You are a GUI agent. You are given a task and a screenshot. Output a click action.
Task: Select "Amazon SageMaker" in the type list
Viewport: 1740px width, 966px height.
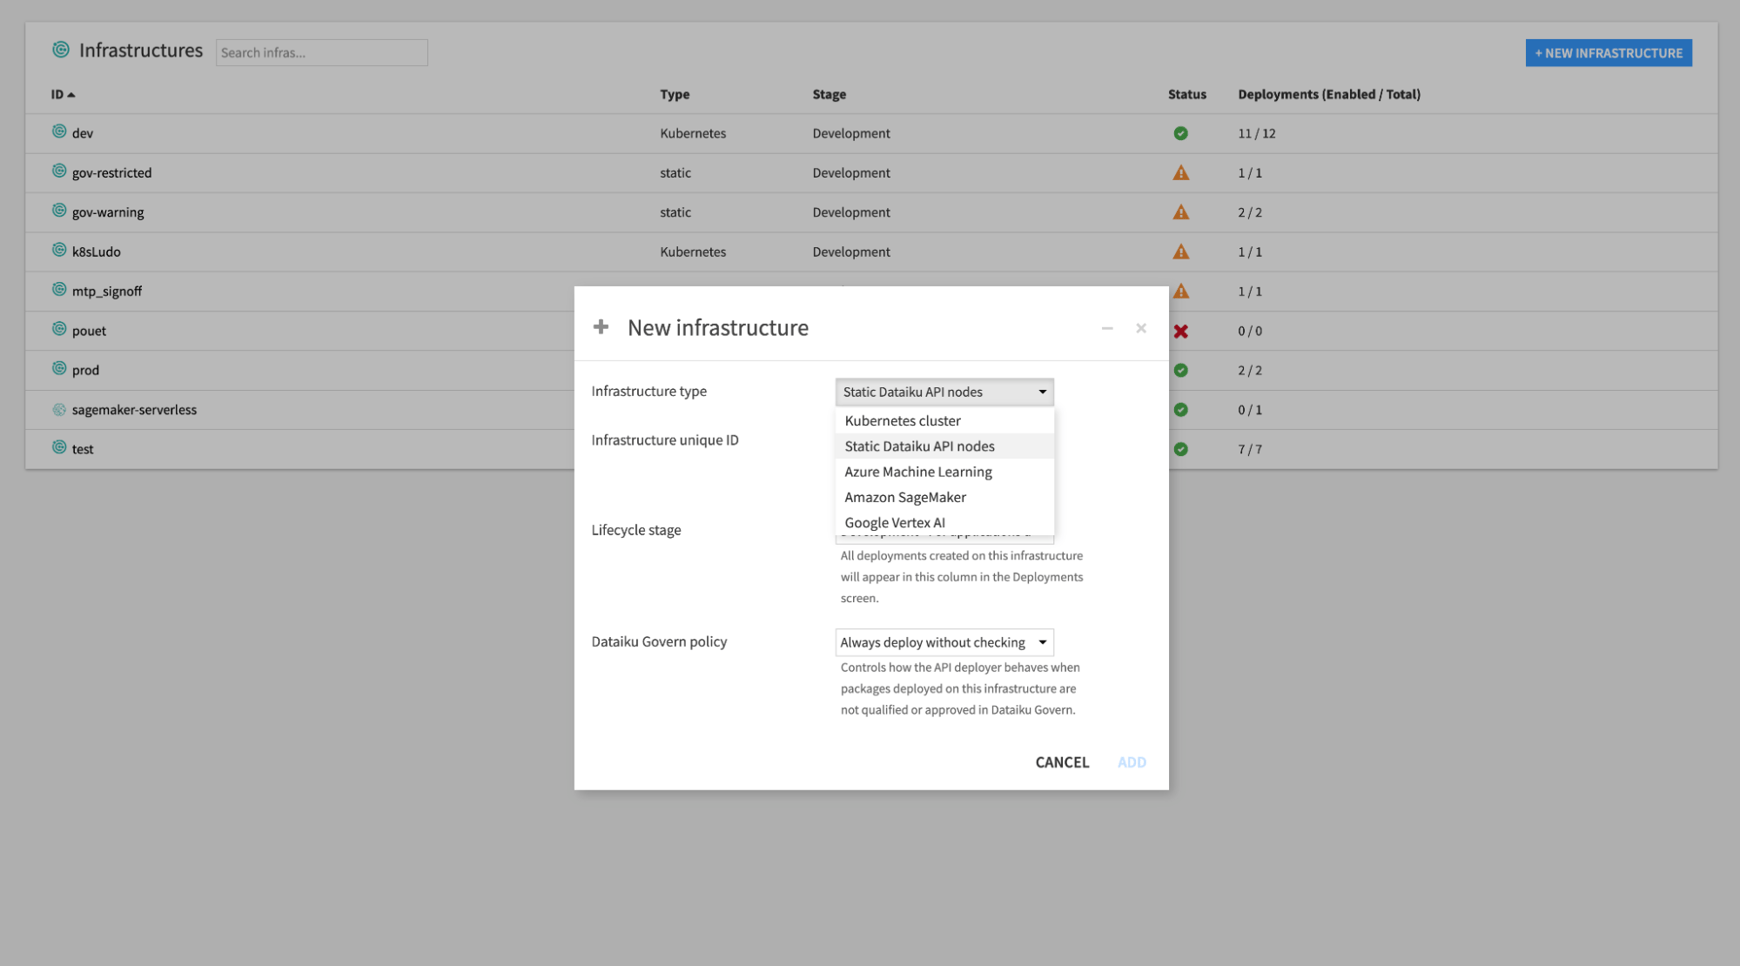pos(904,497)
